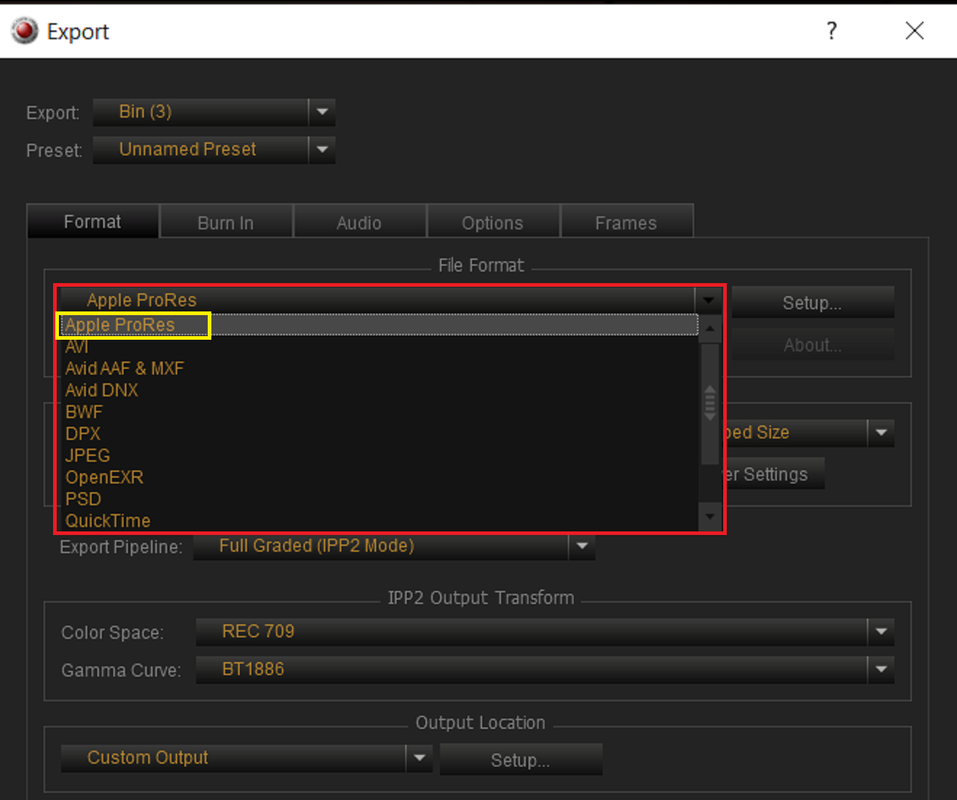The height and width of the screenshot is (800, 957).
Task: Click the format list scrollbar thumb
Action: coord(710,403)
